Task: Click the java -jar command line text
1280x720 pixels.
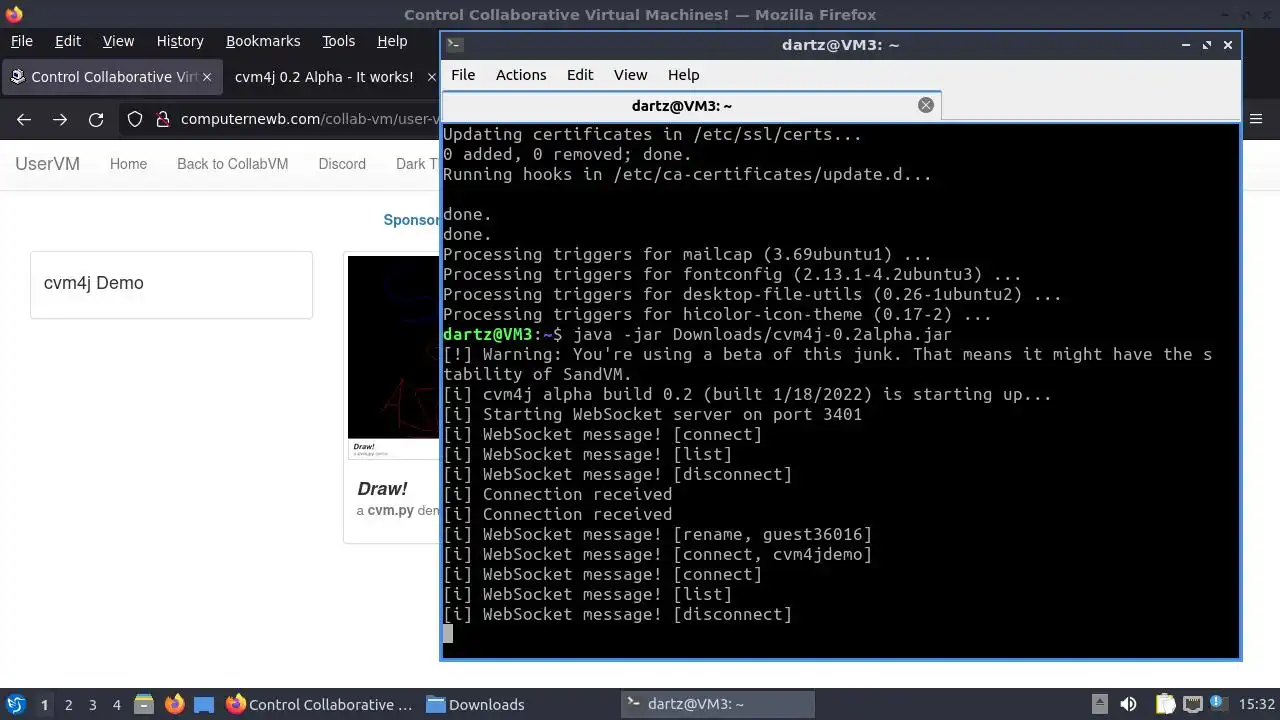Action: [x=762, y=334]
